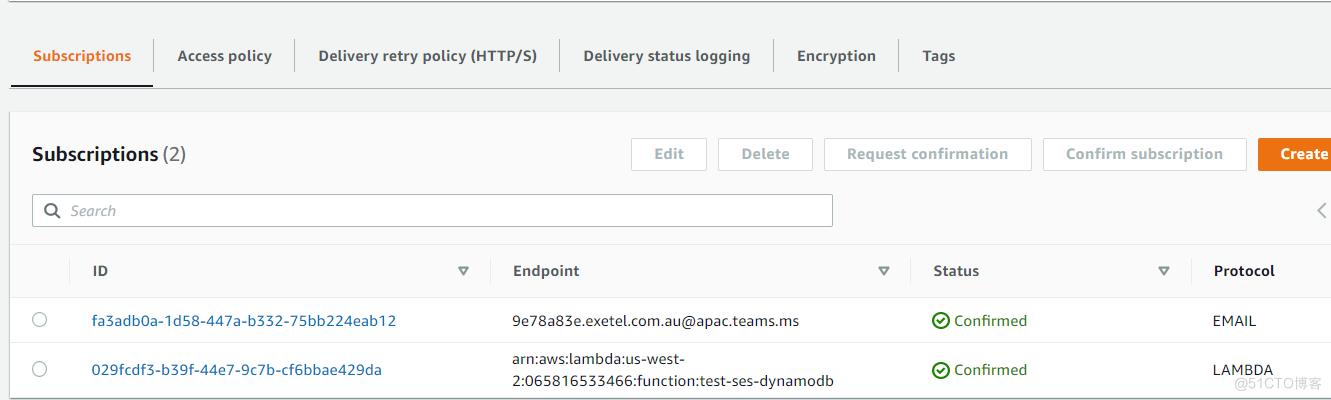Open the Tags tab
1331x400 pixels.
(x=938, y=56)
